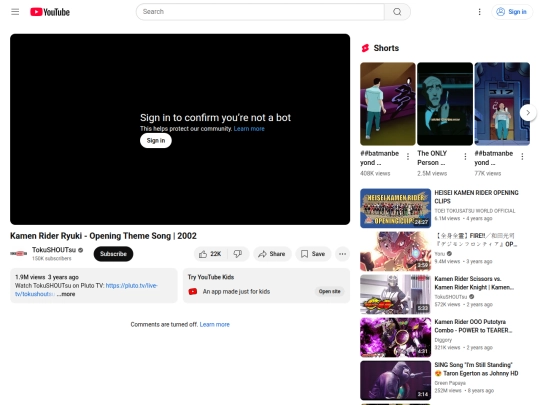Click the YouTube Kids icon
This screenshot has height=405, width=540.
pyautogui.click(x=193, y=292)
